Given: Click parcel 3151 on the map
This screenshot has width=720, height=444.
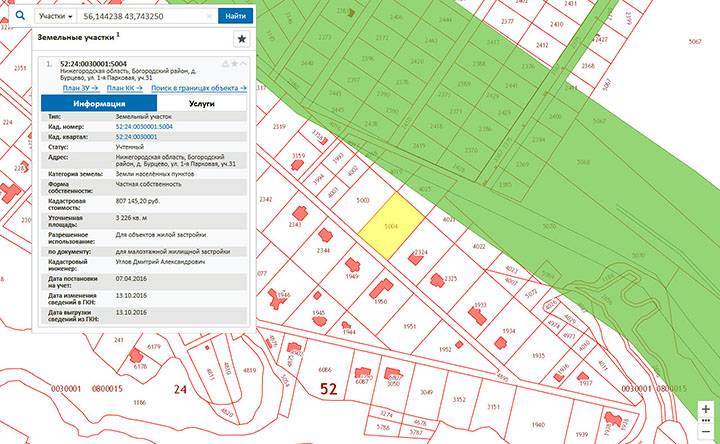Looking at the screenshot, I should tap(494, 407).
